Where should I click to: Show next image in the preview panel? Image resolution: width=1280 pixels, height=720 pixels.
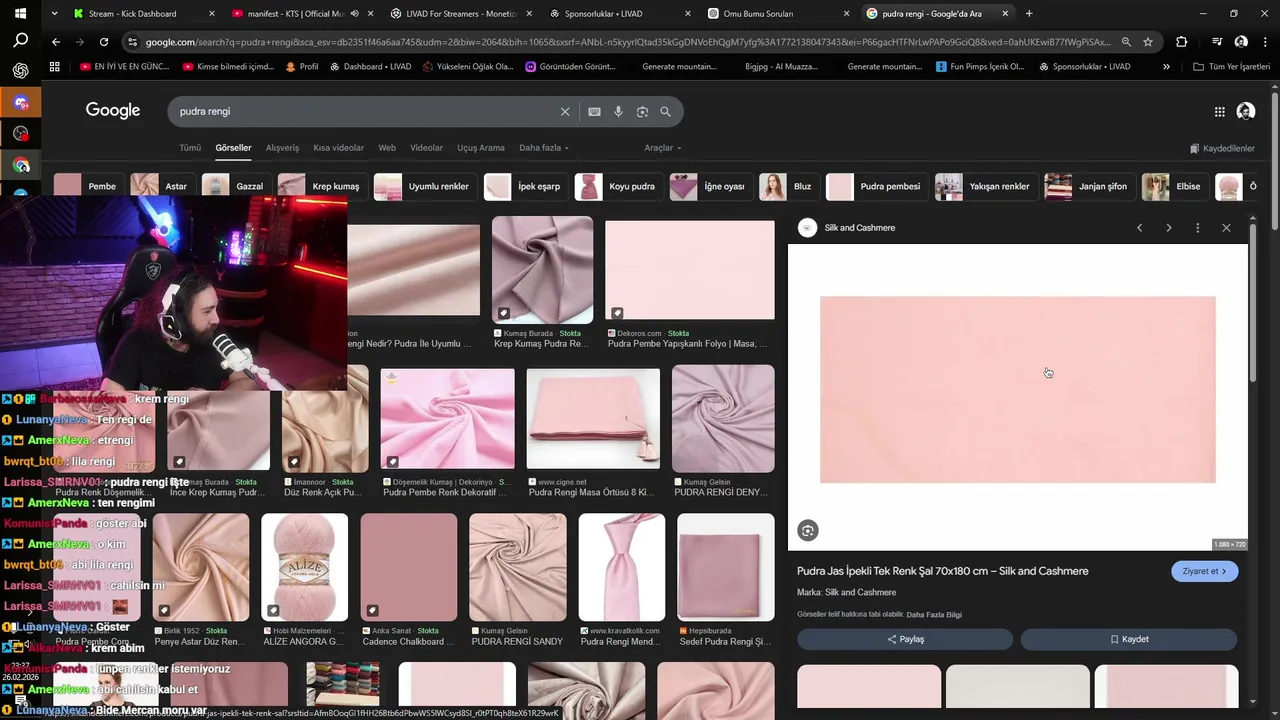(1168, 228)
